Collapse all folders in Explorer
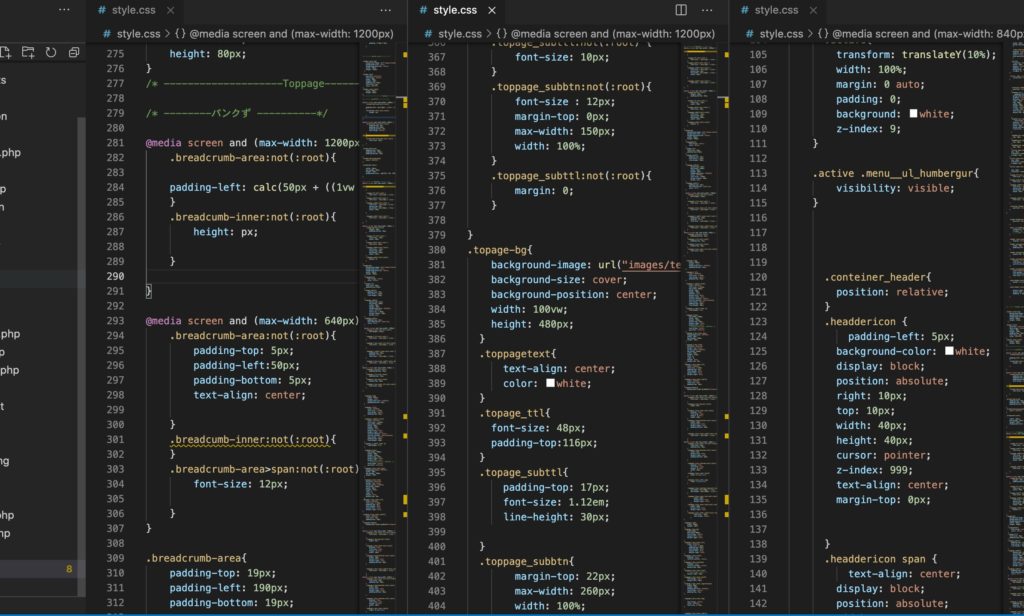 74,52
